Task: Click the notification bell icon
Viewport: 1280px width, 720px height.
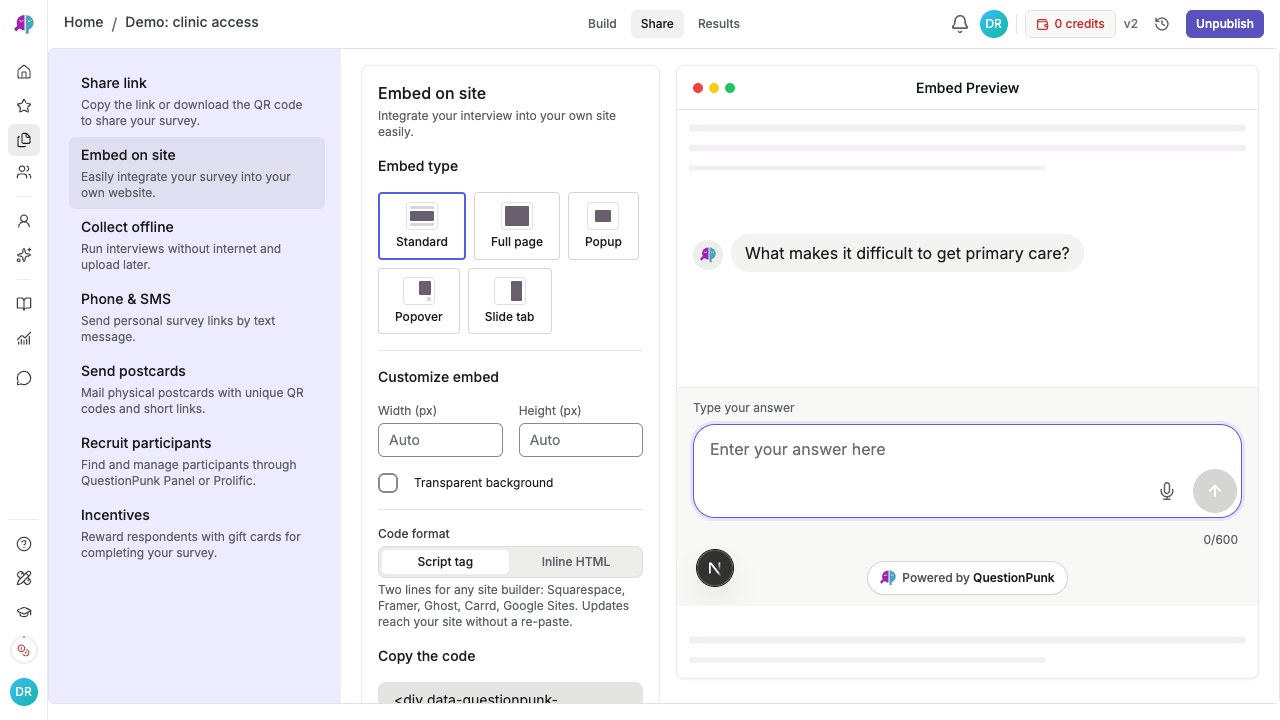Action: pyautogui.click(x=960, y=24)
